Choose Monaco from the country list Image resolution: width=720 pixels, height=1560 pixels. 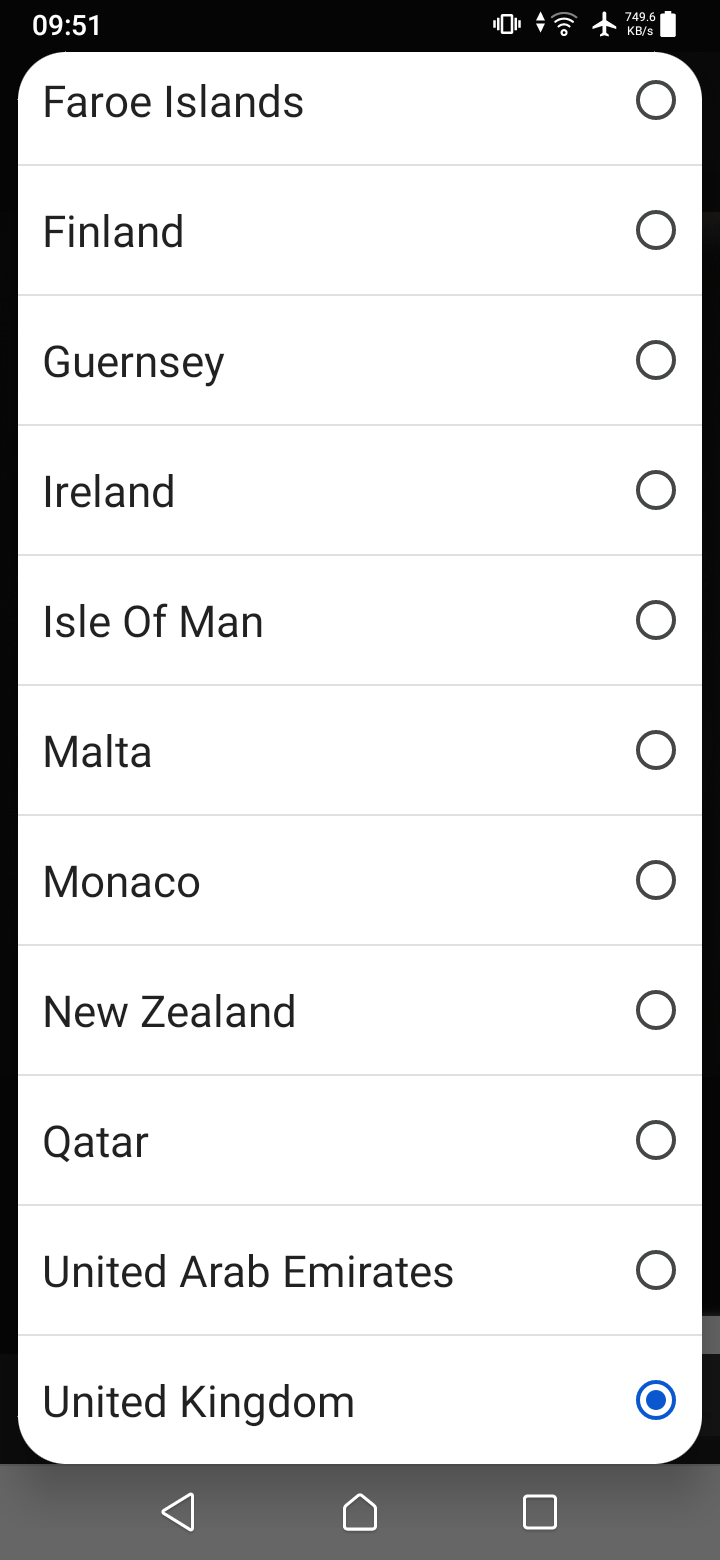point(122,881)
